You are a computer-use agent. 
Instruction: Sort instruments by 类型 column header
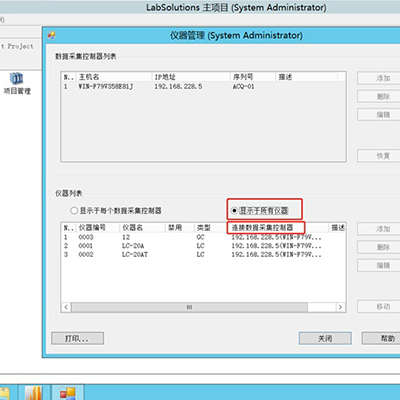pos(211,228)
